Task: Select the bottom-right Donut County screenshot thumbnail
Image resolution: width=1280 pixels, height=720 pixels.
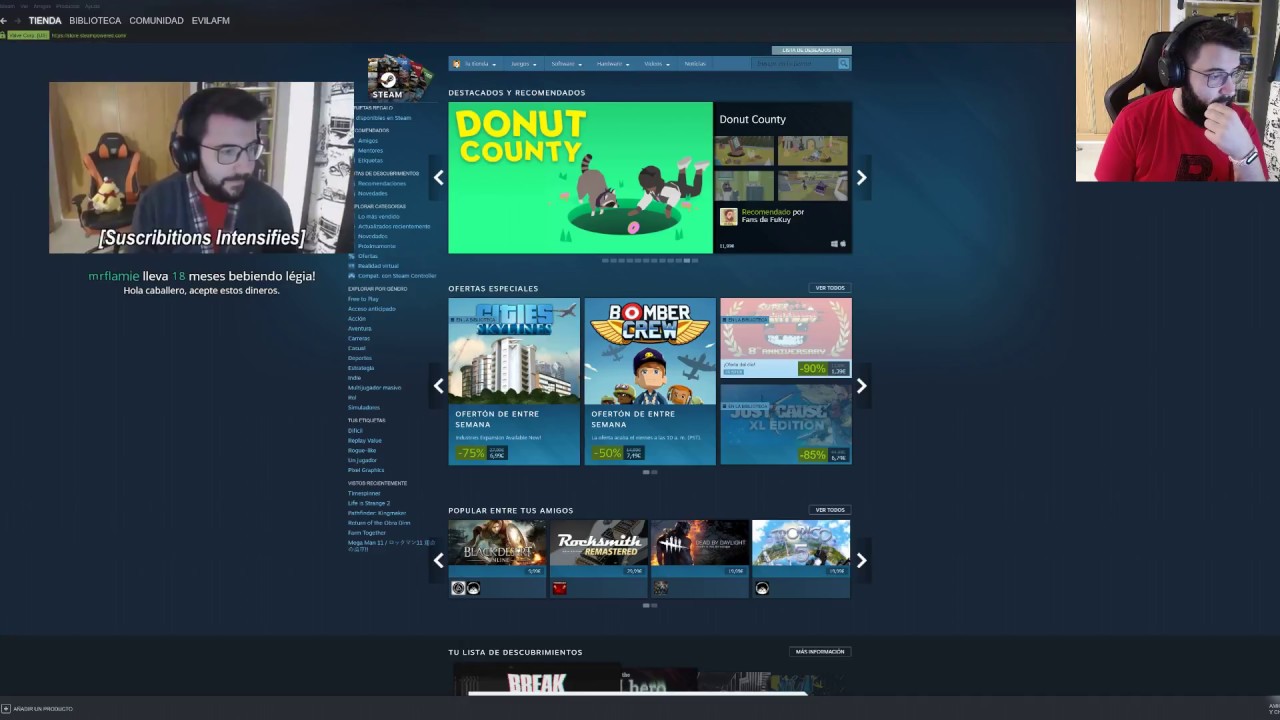Action: (813, 186)
